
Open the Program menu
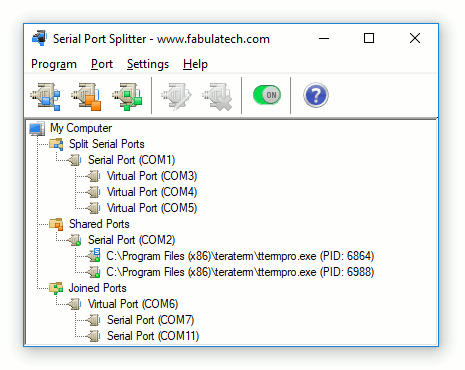click(x=54, y=64)
